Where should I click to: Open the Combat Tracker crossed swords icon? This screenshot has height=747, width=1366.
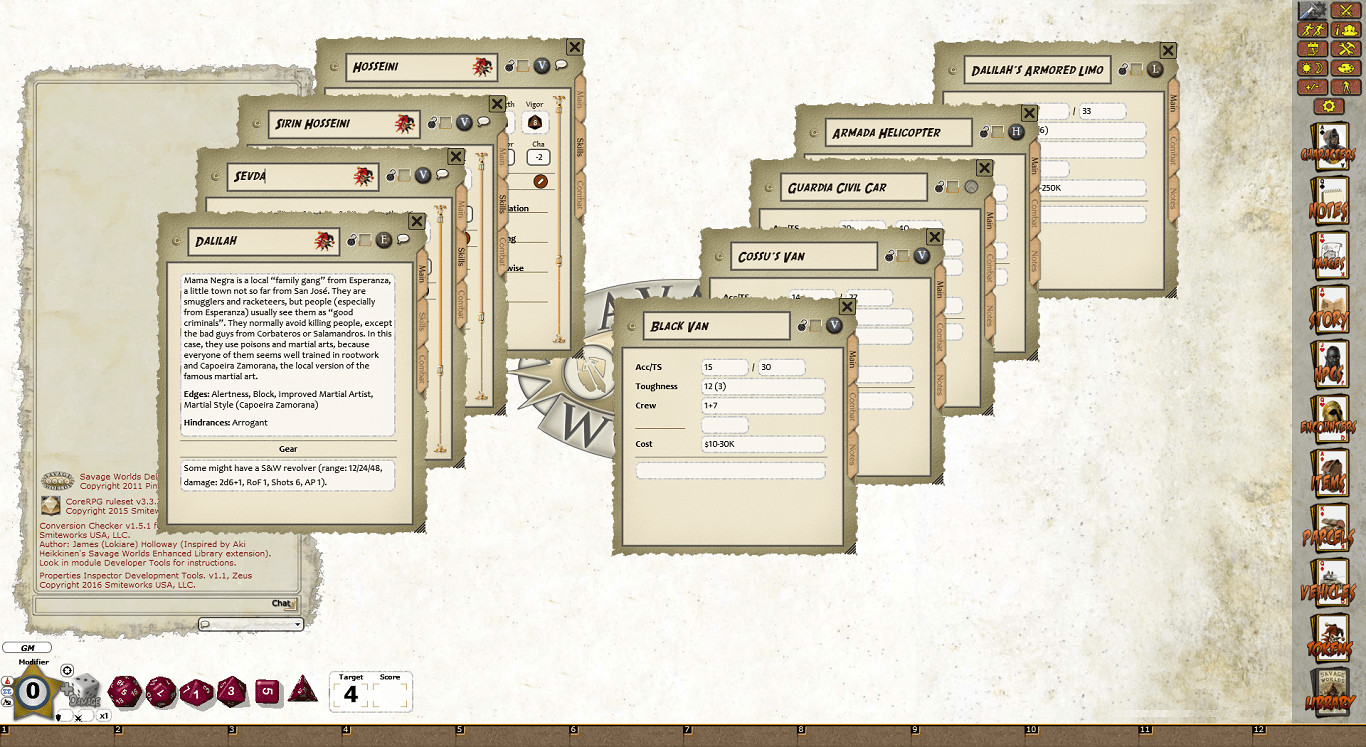1346,10
